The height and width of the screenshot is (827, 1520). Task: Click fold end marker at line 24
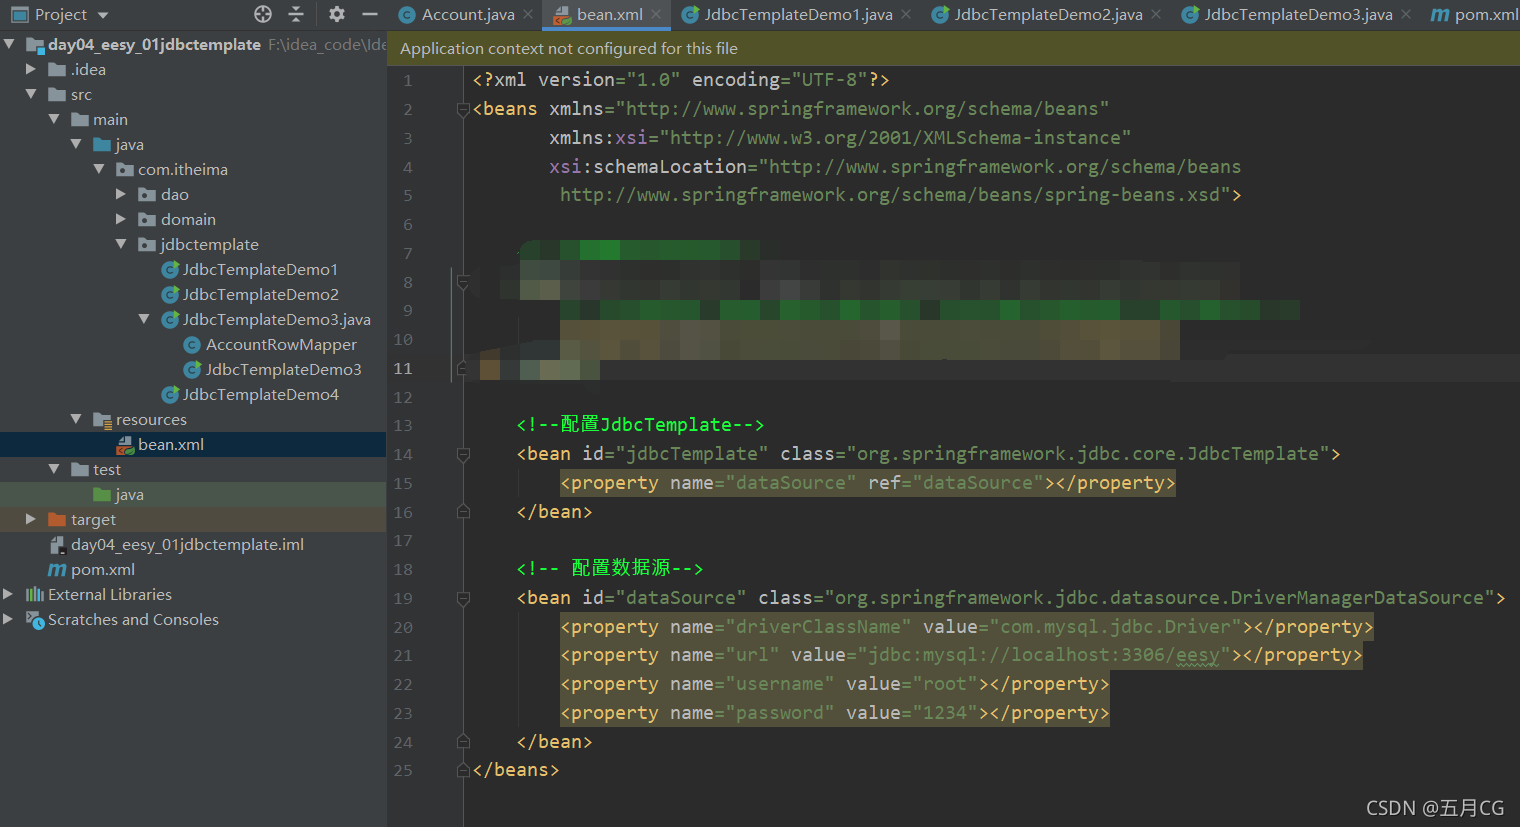point(463,742)
